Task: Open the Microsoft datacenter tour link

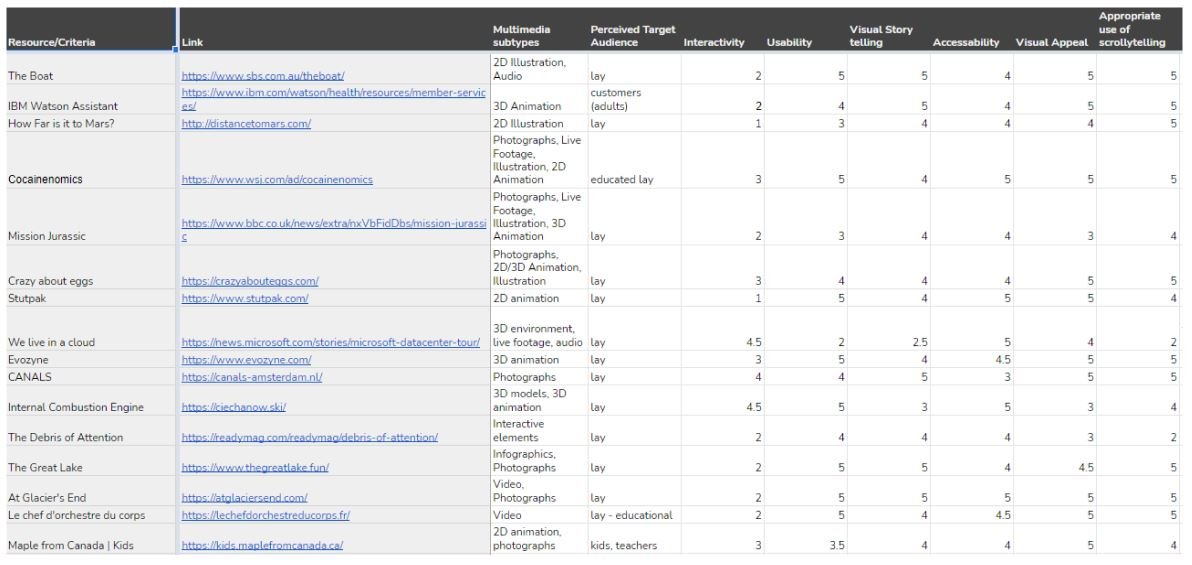Action: (x=331, y=342)
